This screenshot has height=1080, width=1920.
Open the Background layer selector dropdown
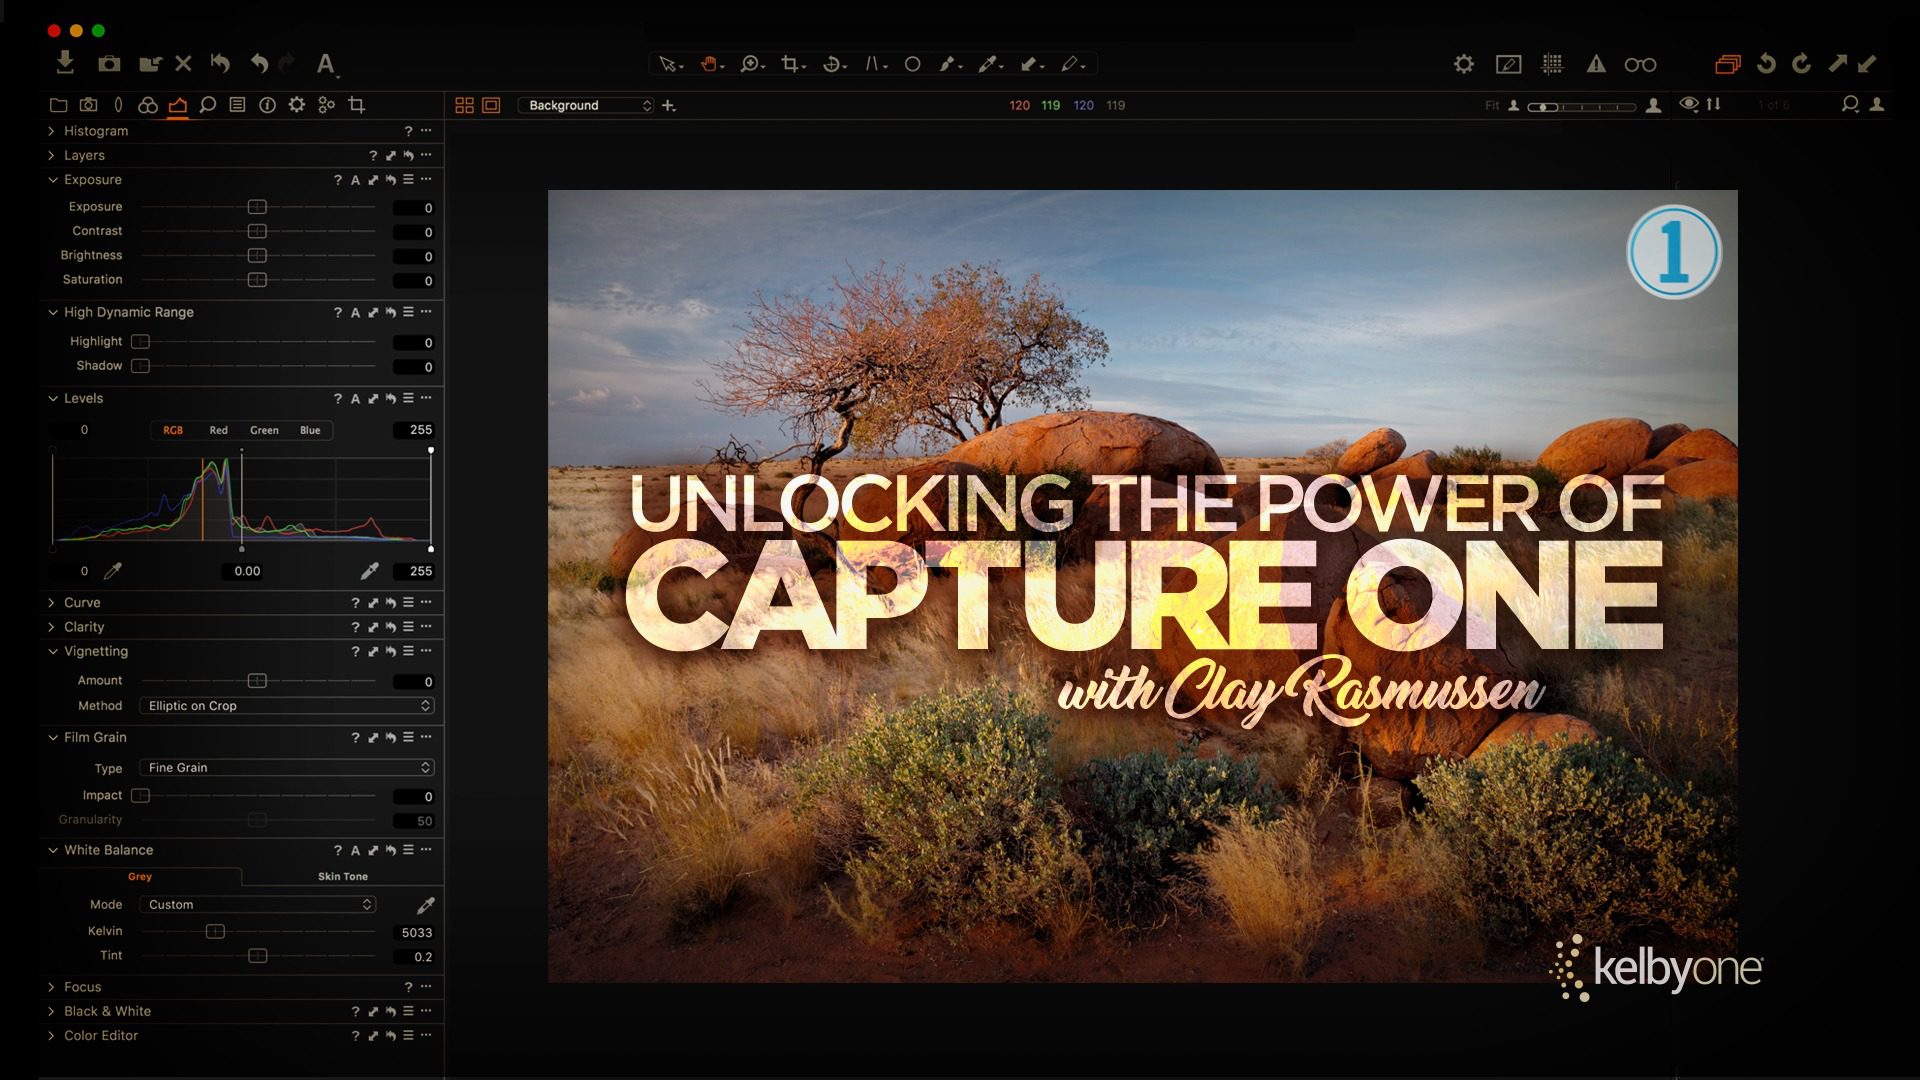pos(586,105)
